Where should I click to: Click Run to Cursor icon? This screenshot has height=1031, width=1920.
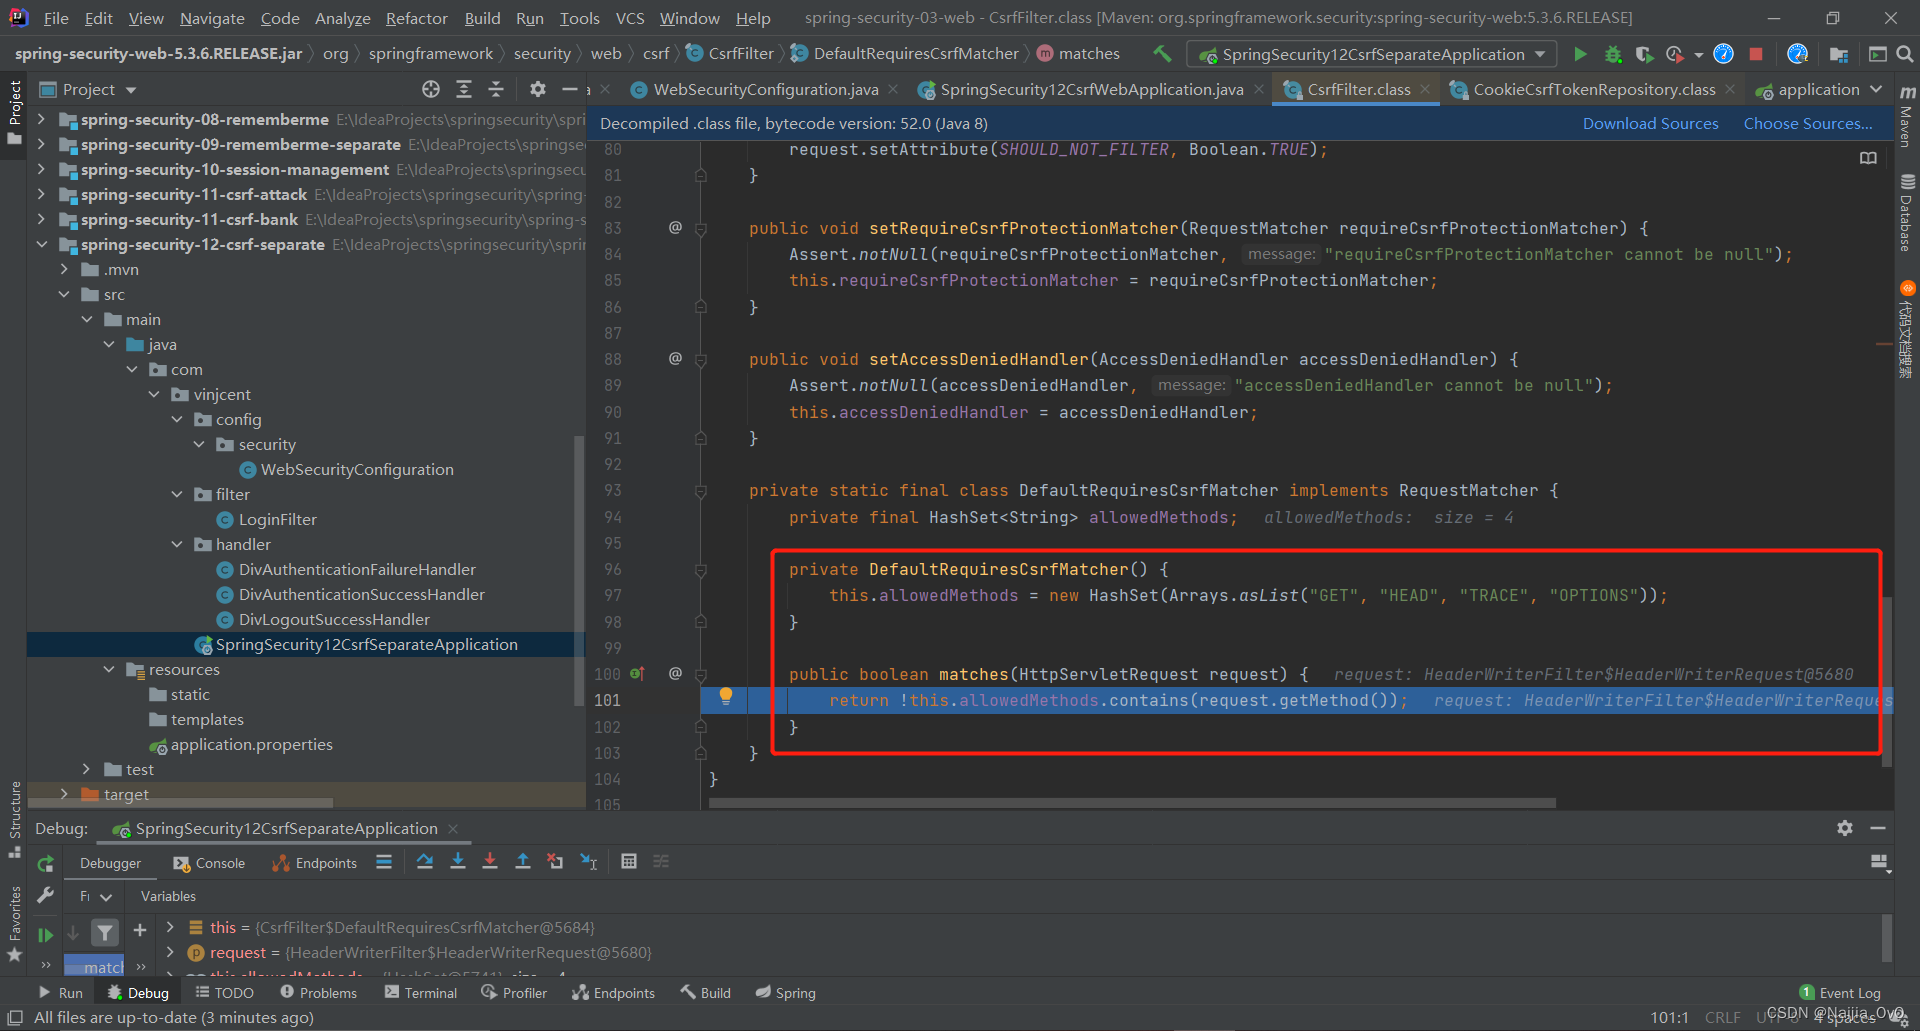point(589,861)
